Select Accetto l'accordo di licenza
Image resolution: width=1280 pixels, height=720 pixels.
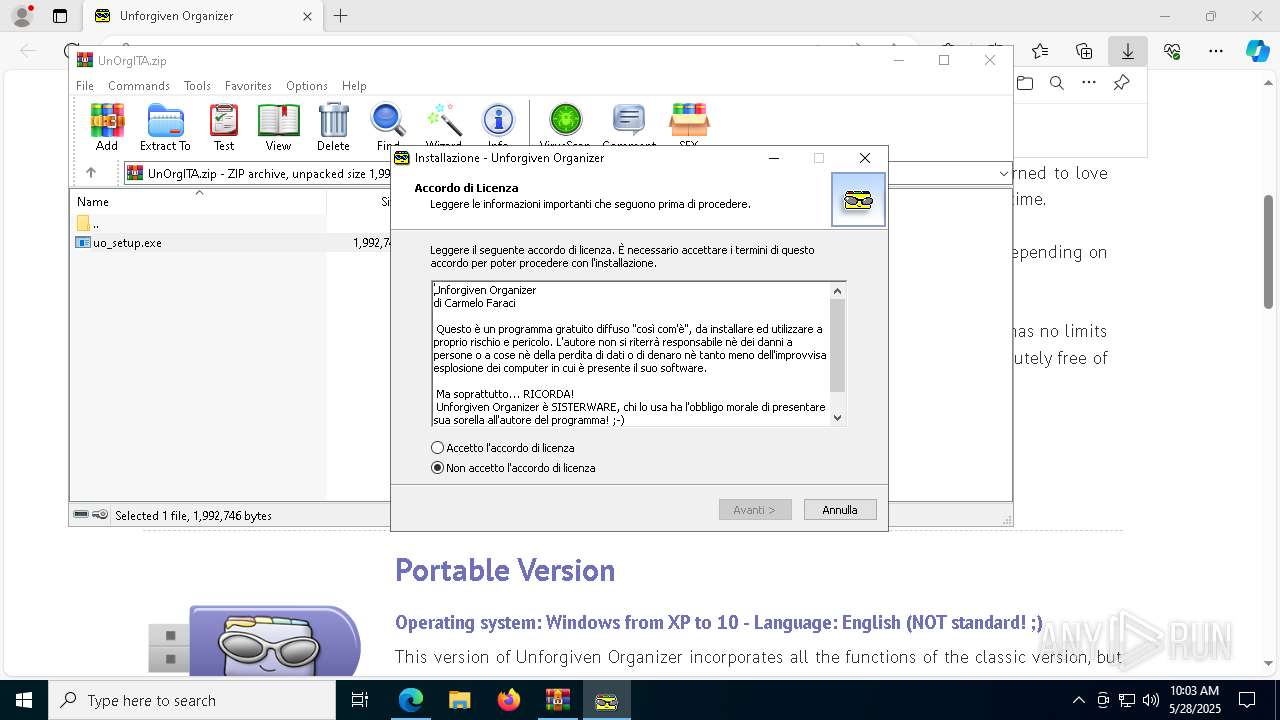[x=503, y=448]
